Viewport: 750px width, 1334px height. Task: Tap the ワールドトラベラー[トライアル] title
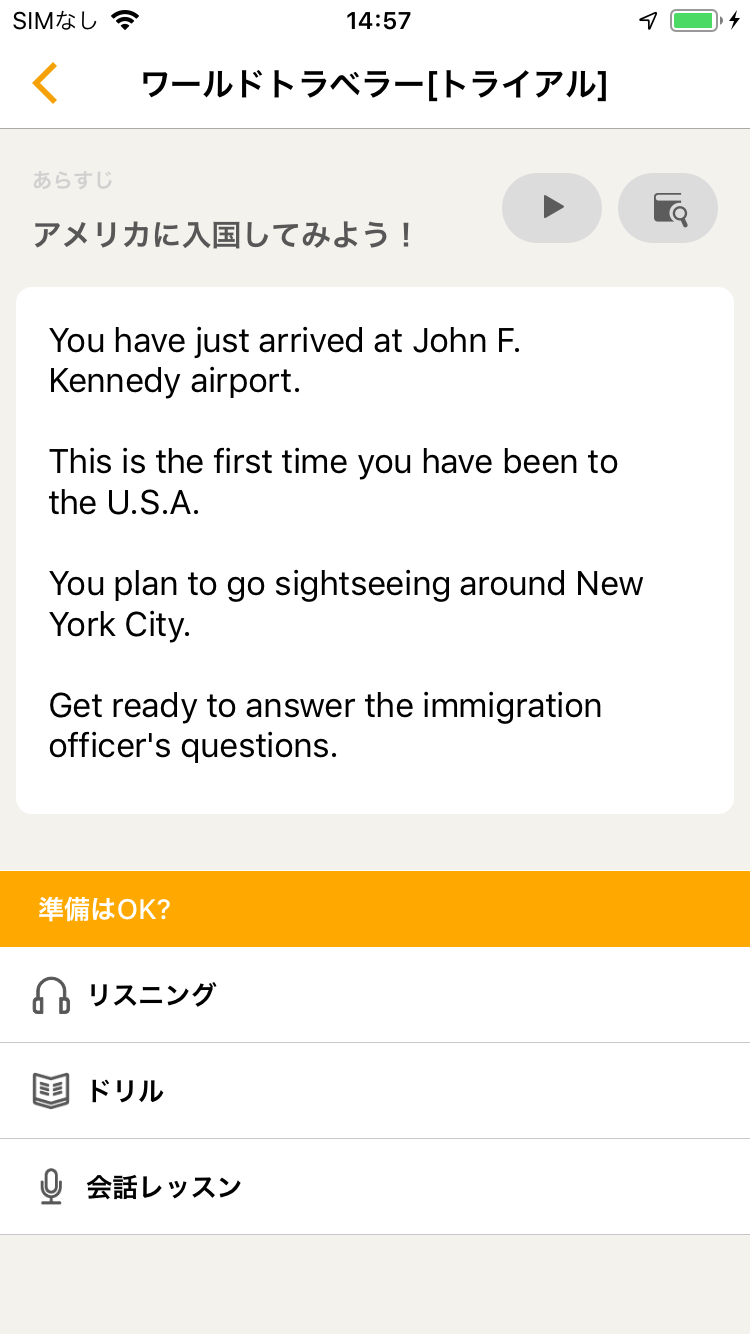point(374,84)
